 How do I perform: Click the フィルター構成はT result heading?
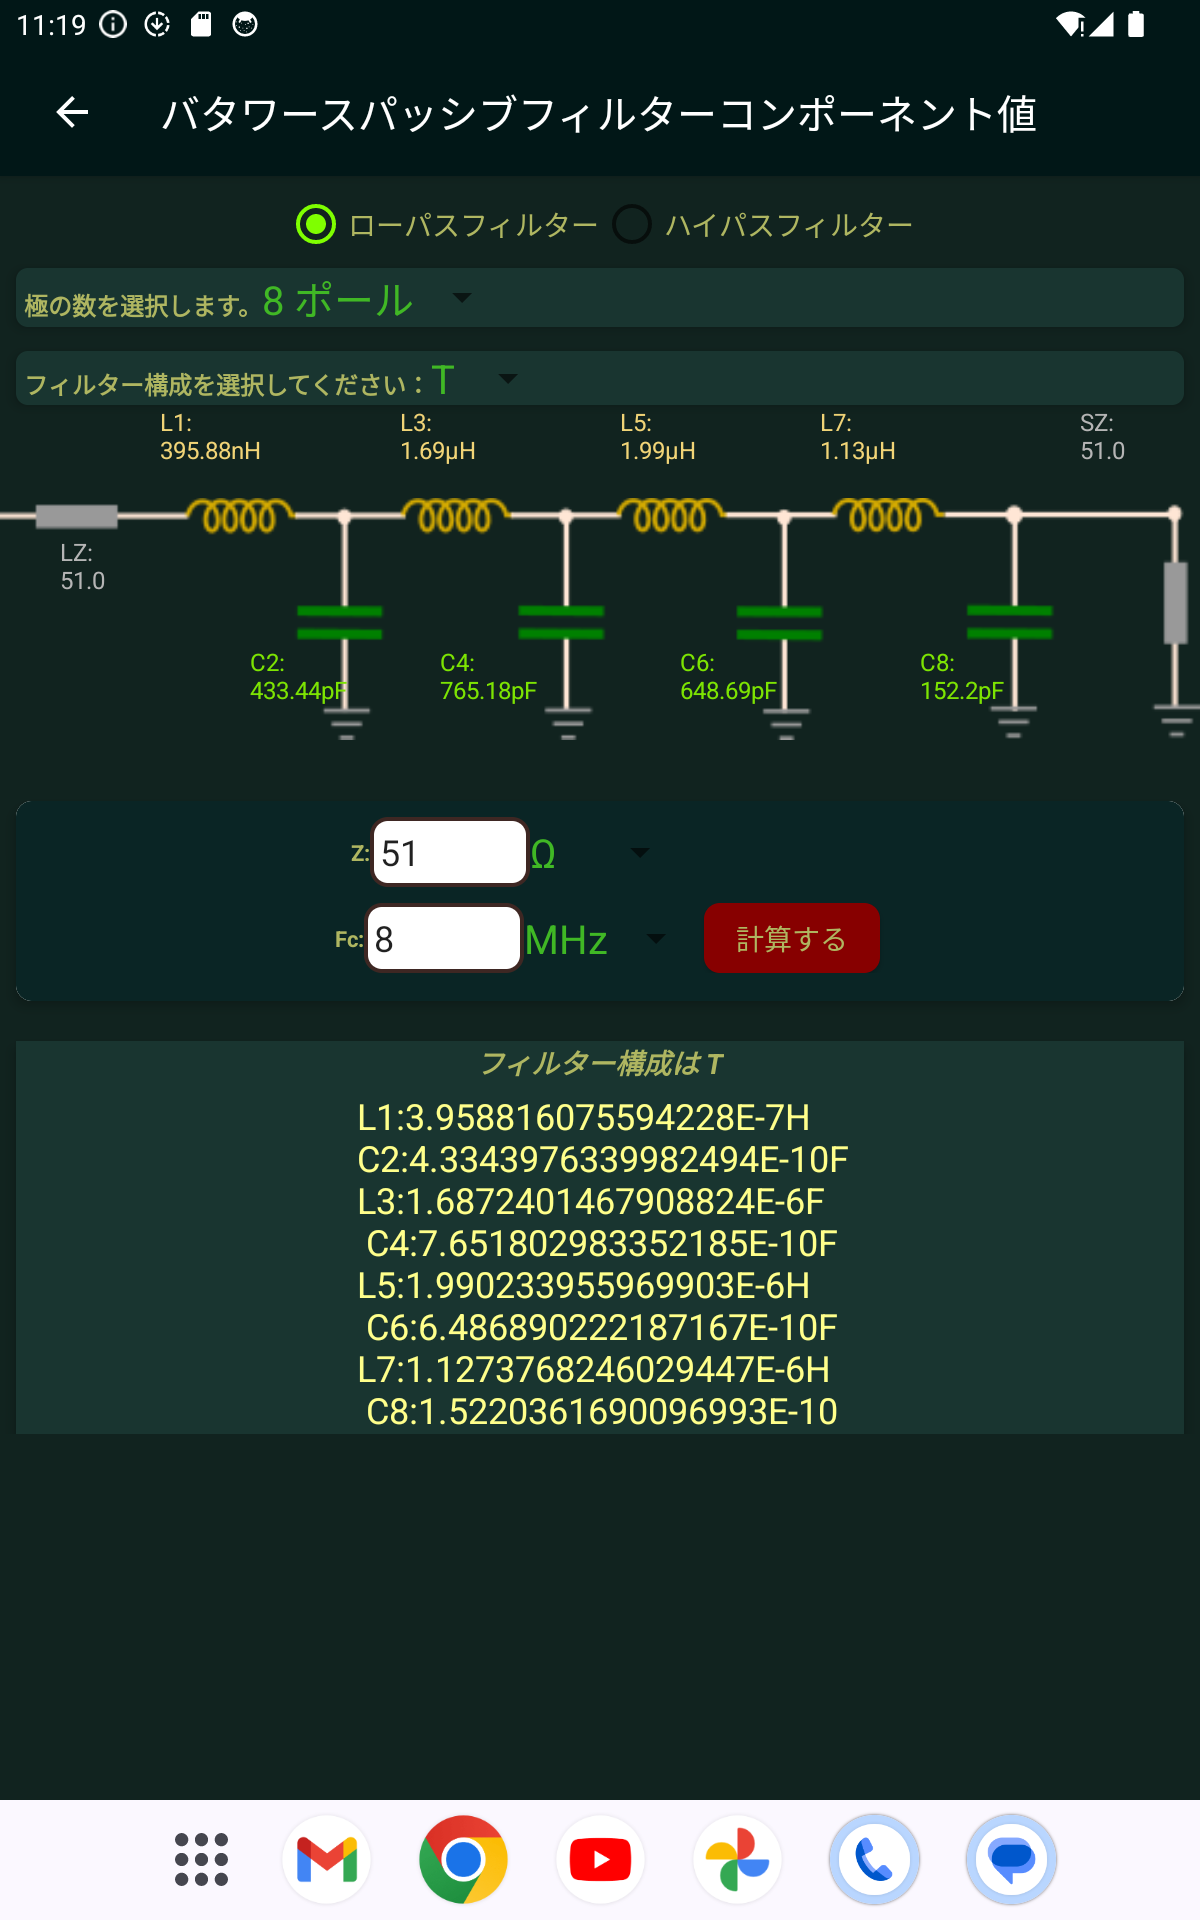tap(600, 1063)
